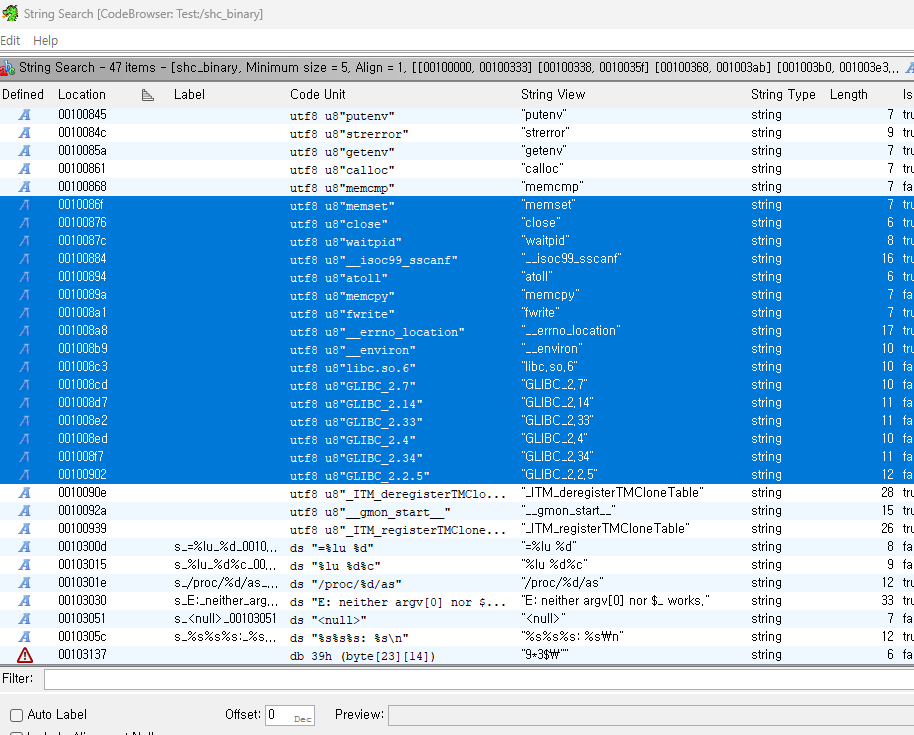Image resolution: width=914 pixels, height=735 pixels.
Task: Click the defined-string icon for the getenv row
Action: click(24, 152)
